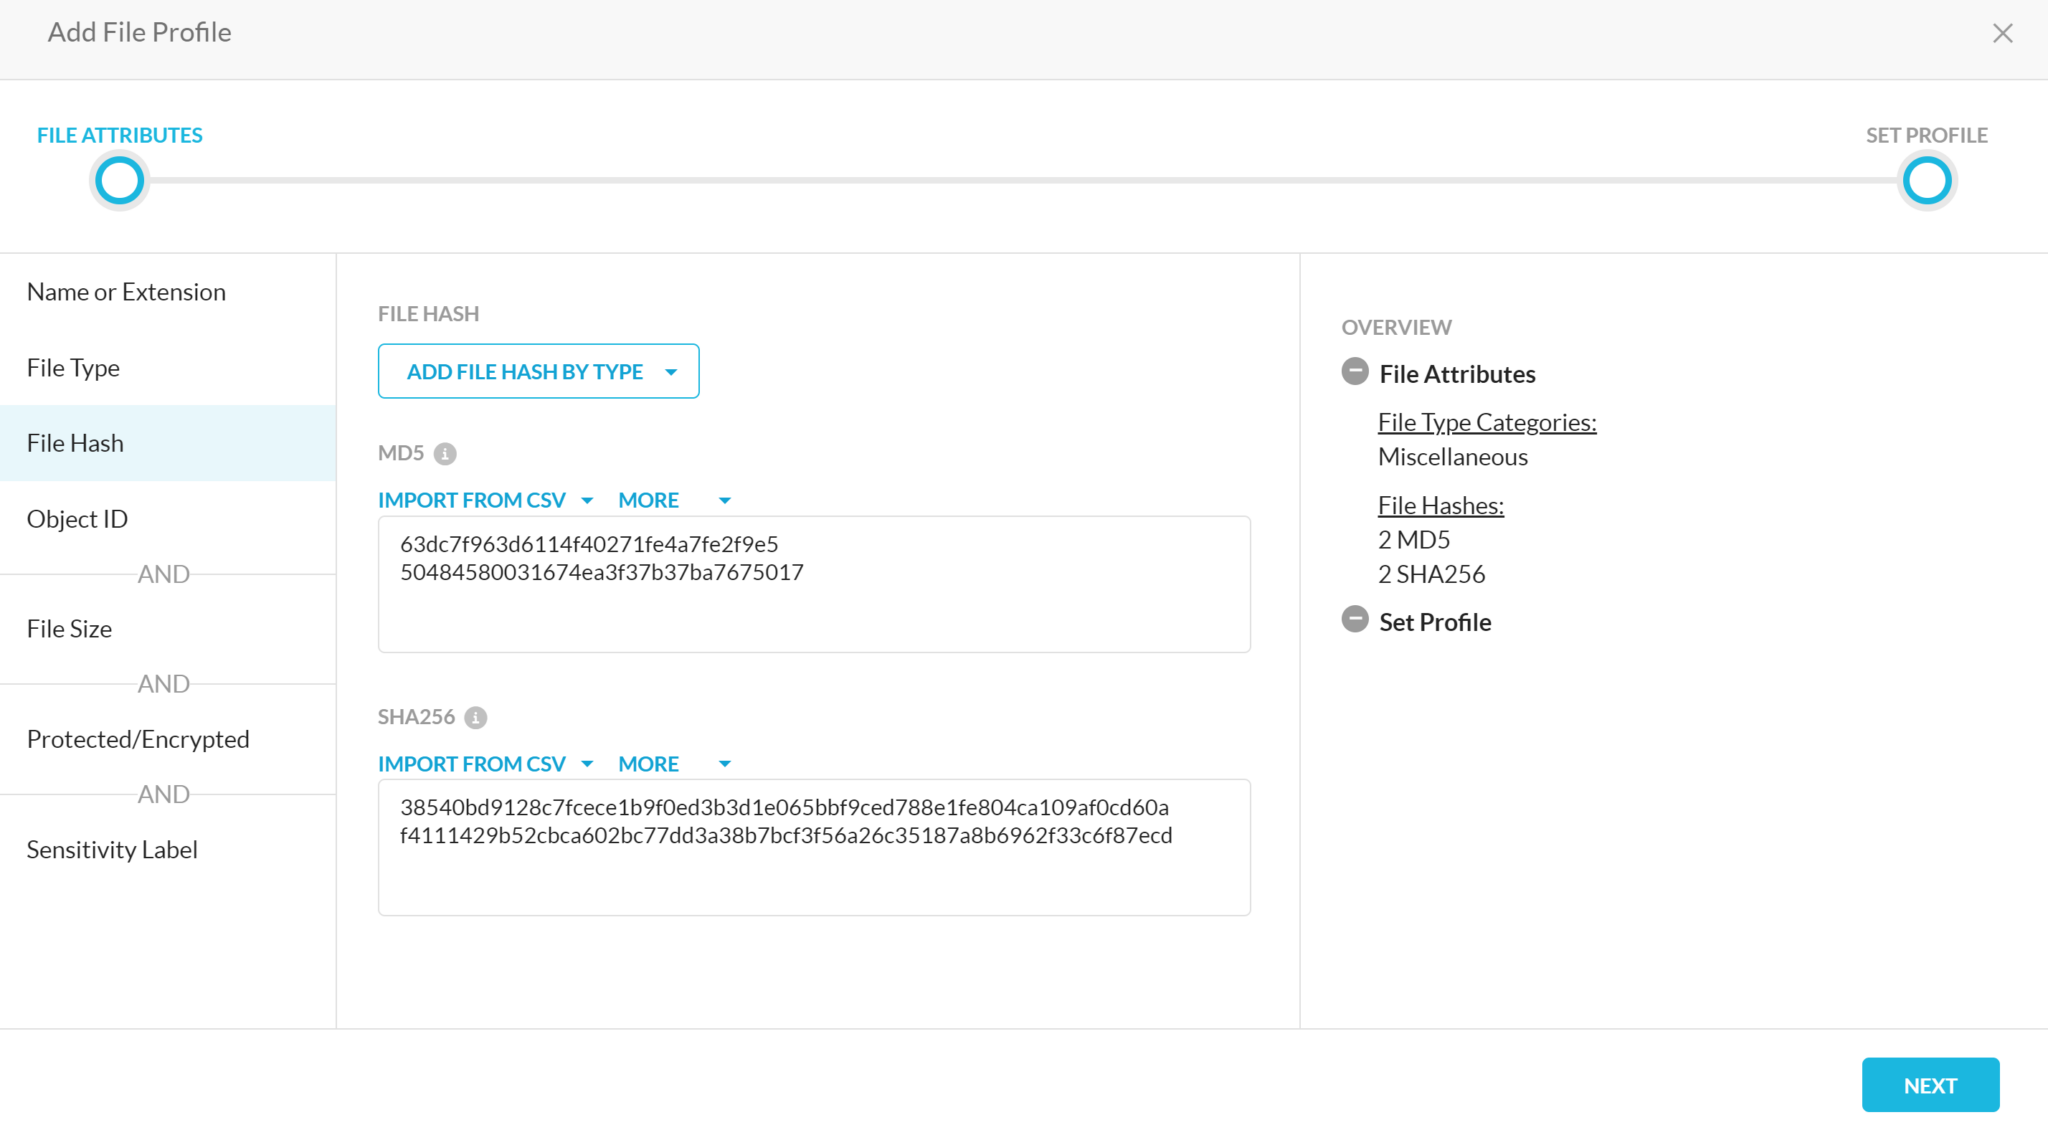2048x1130 pixels.
Task: Collapse the Set Profile overview section
Action: tap(1354, 620)
